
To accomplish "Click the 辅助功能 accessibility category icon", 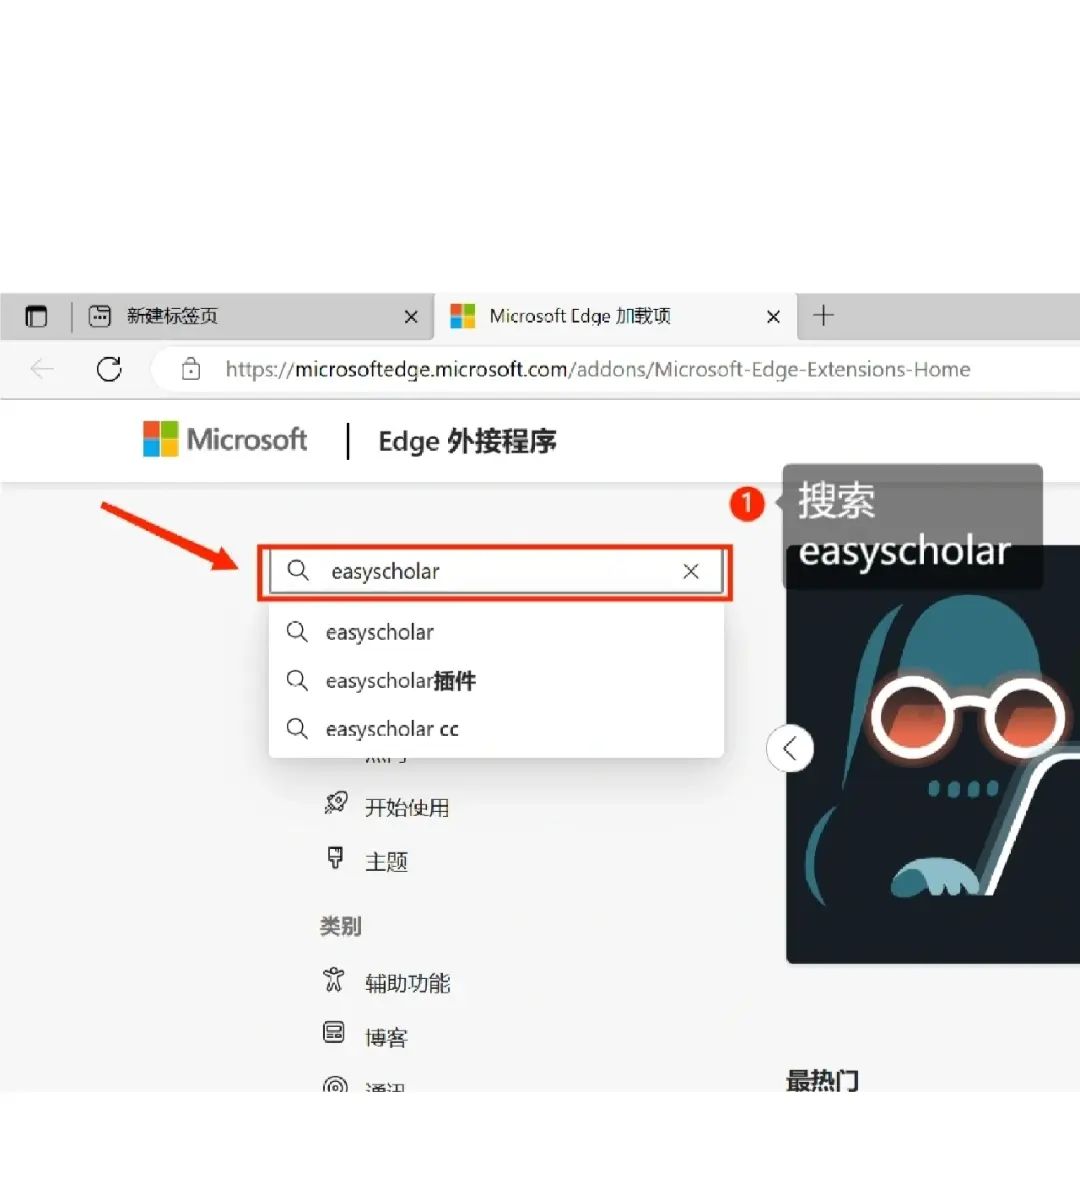I will 334,981.
